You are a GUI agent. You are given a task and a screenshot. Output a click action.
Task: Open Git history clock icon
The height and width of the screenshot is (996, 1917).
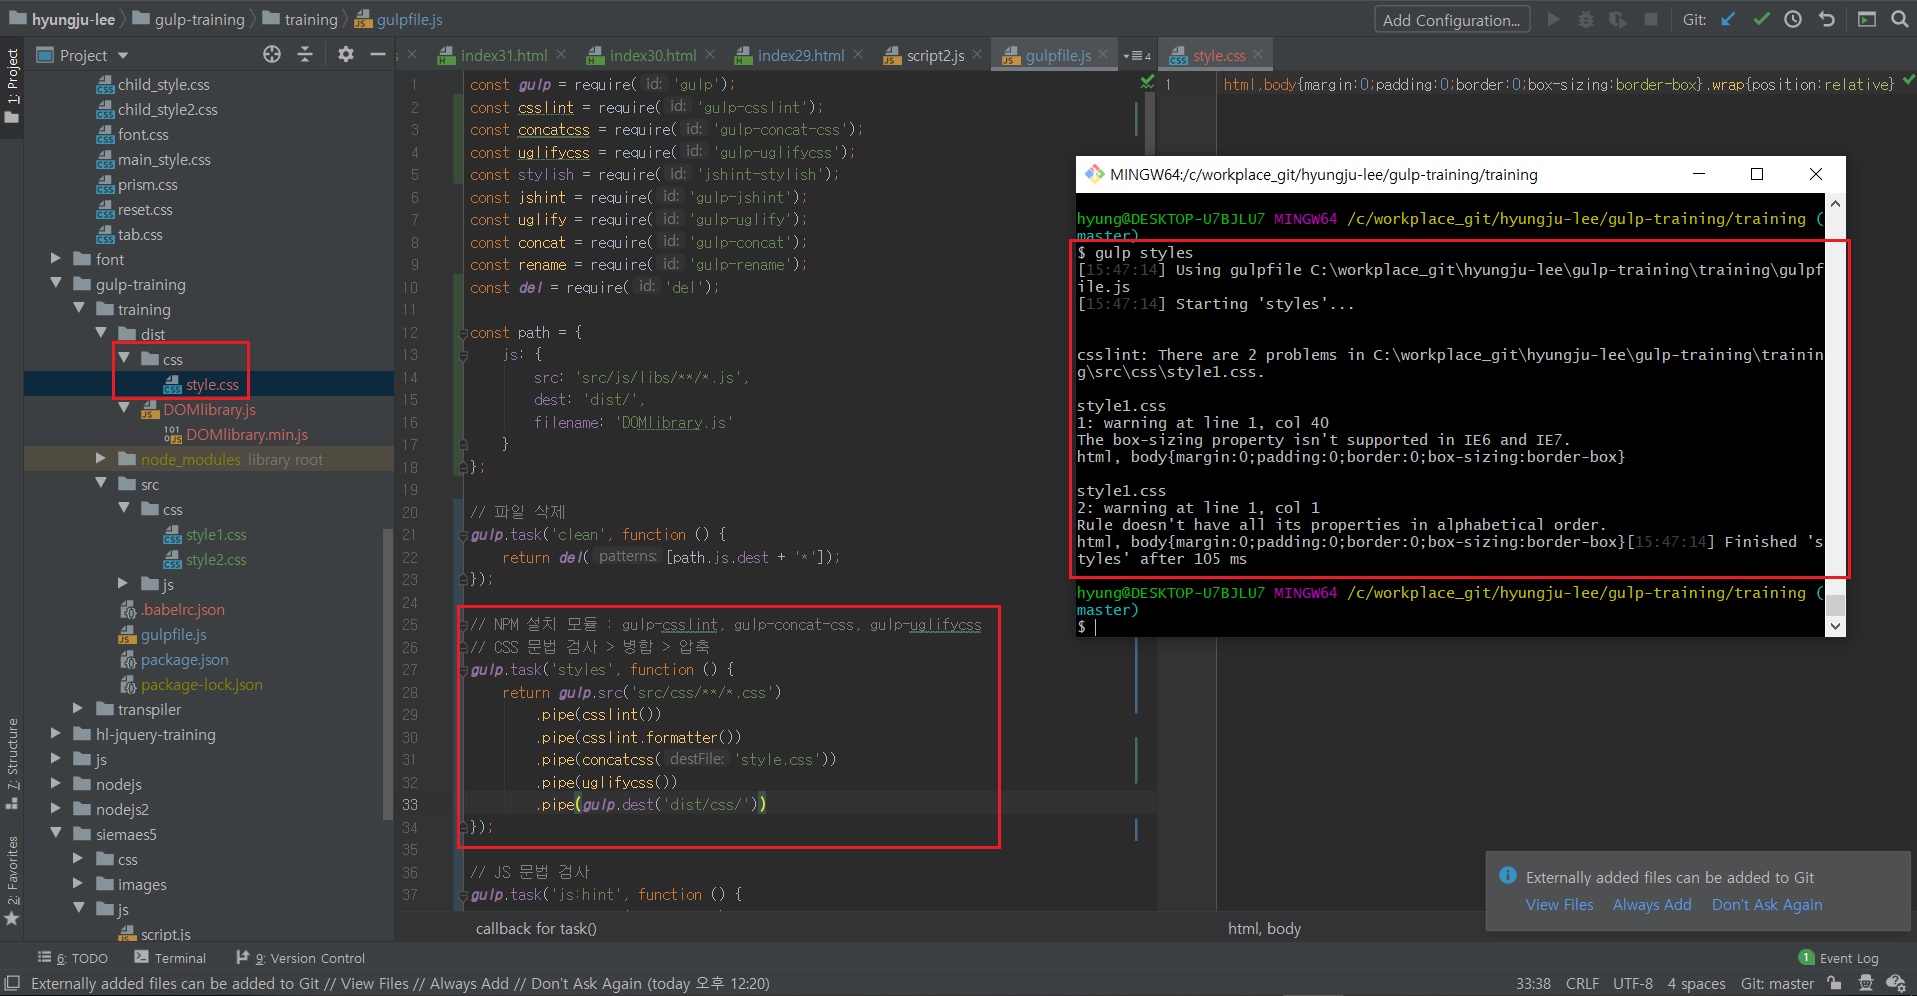(x=1793, y=19)
